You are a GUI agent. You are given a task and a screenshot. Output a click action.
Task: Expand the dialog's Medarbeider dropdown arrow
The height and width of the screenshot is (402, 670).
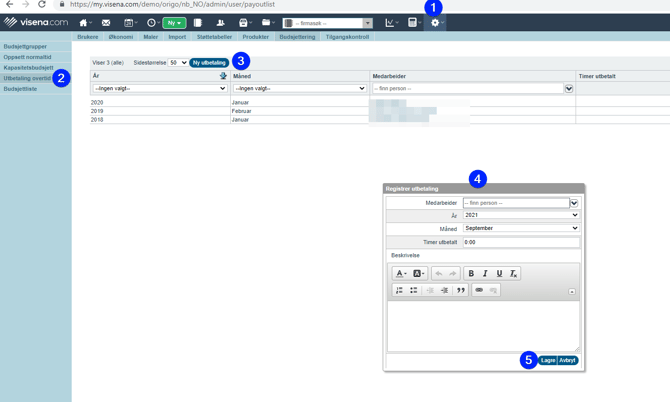click(x=574, y=203)
